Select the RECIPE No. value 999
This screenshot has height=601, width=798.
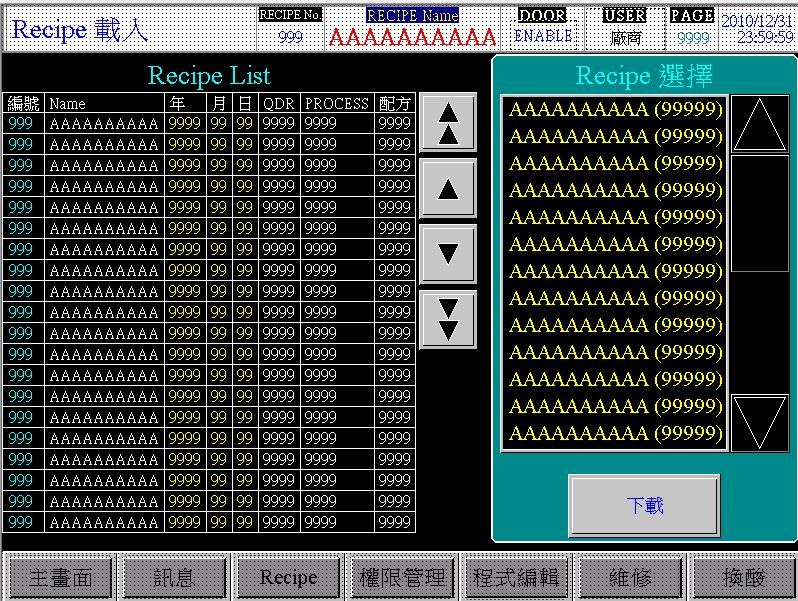[x=291, y=37]
